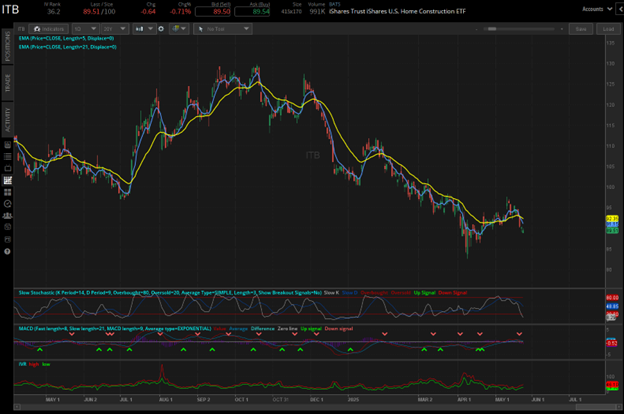Viewport: 624px width, 414px height.
Task: Expand the 20Y time range dropdown
Action: 114,29
